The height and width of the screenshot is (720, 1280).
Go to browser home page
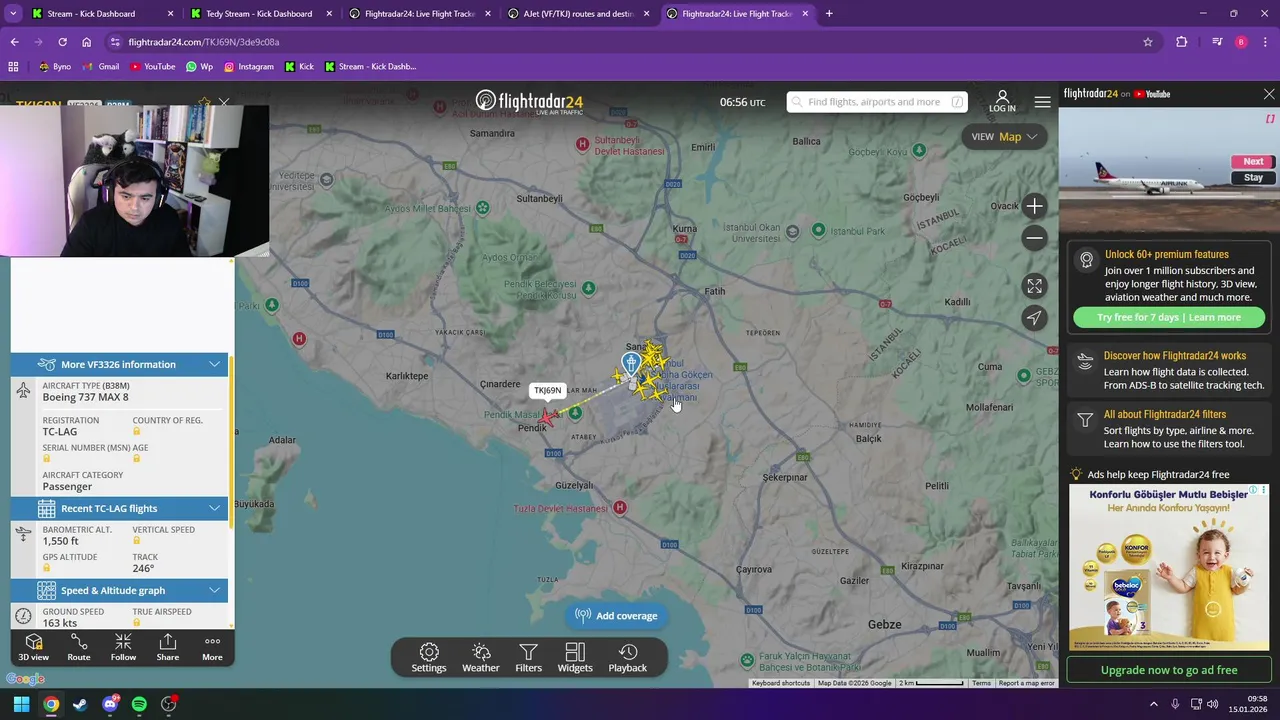(x=87, y=42)
